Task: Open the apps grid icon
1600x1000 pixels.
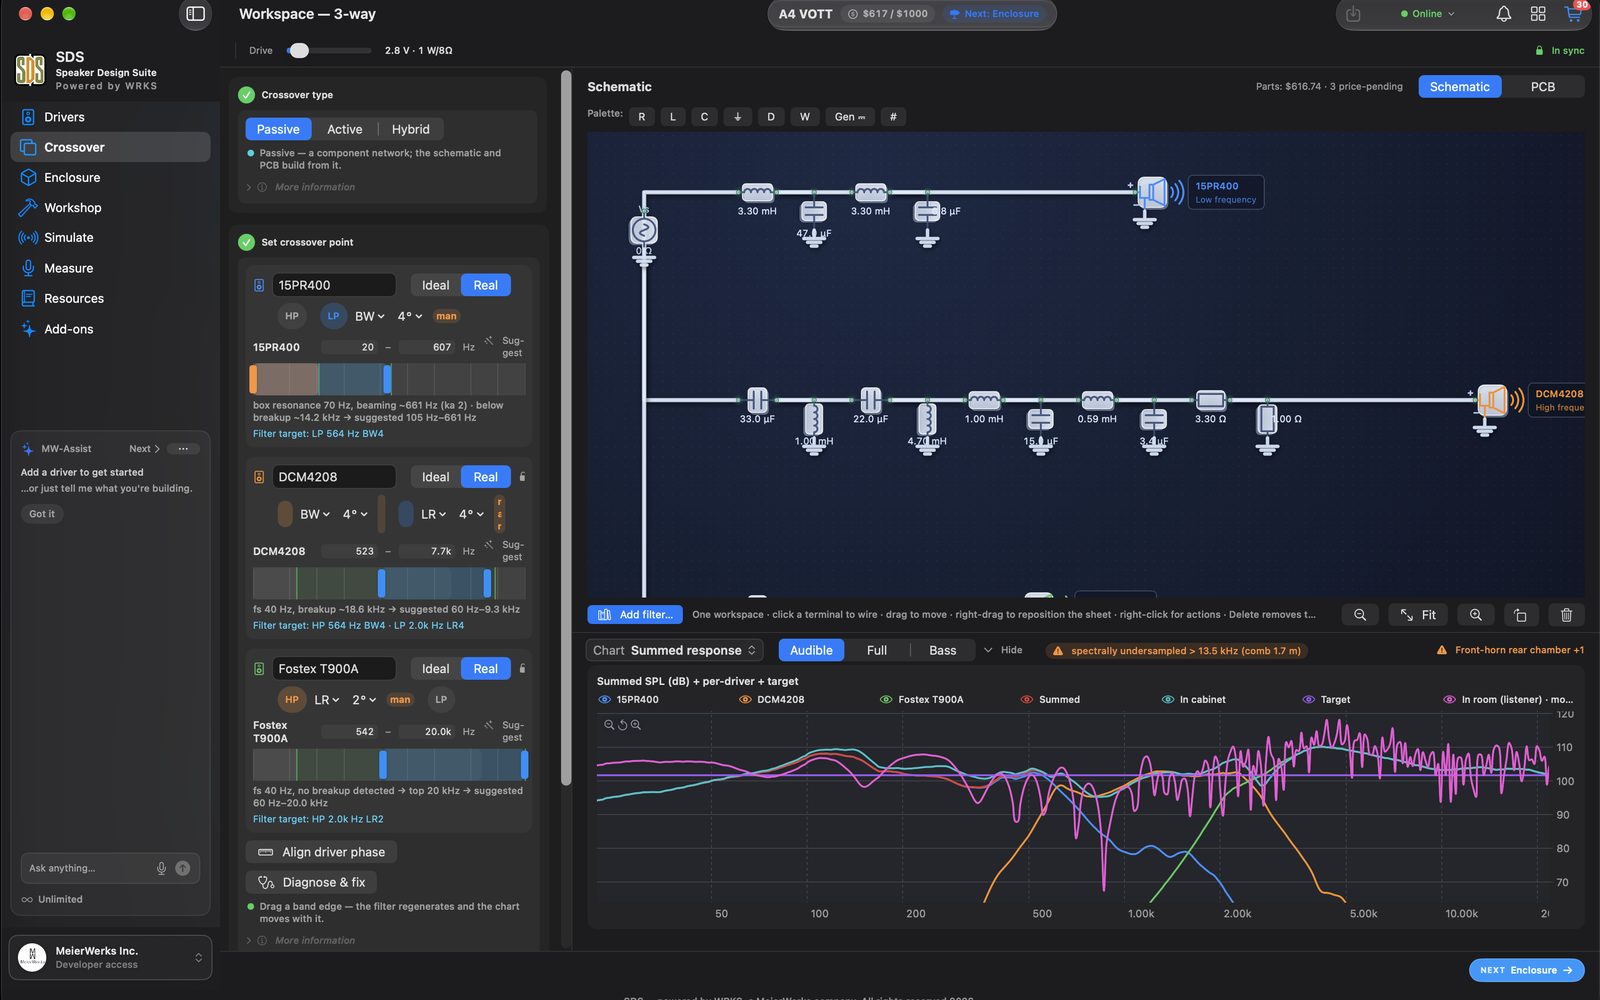Action: pos(1538,14)
